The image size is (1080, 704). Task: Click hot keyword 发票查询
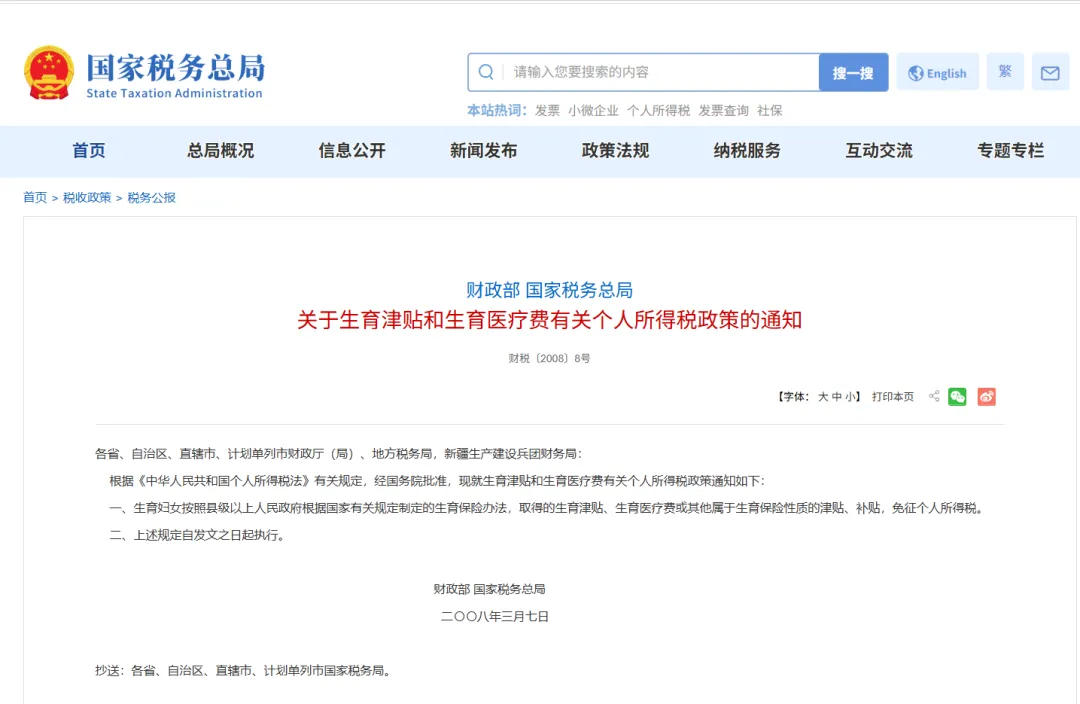pyautogui.click(x=723, y=111)
